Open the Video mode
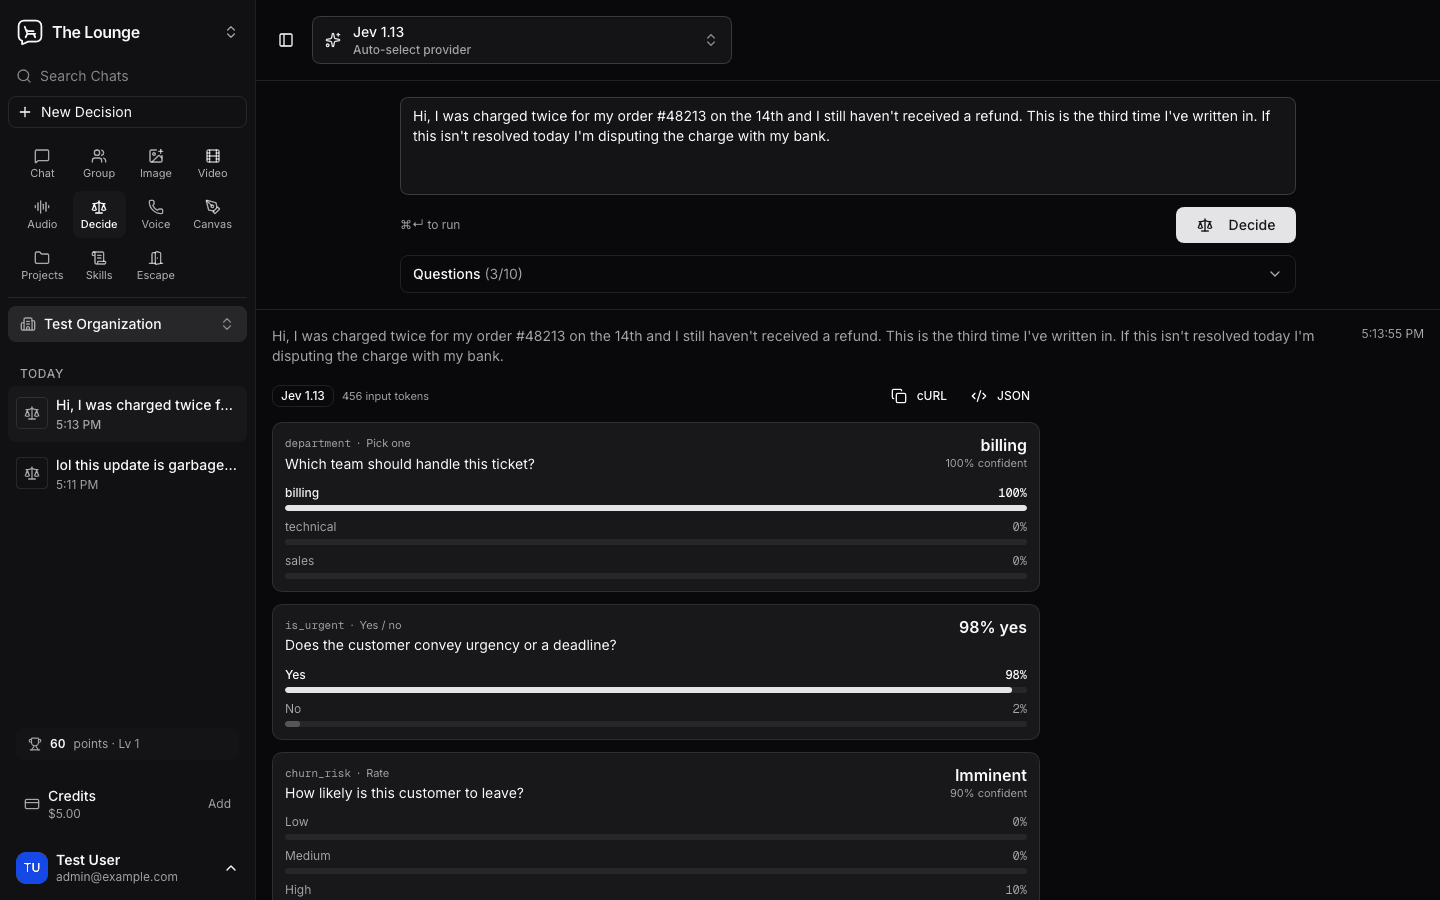Image resolution: width=1440 pixels, height=900 pixels. pyautogui.click(x=213, y=163)
